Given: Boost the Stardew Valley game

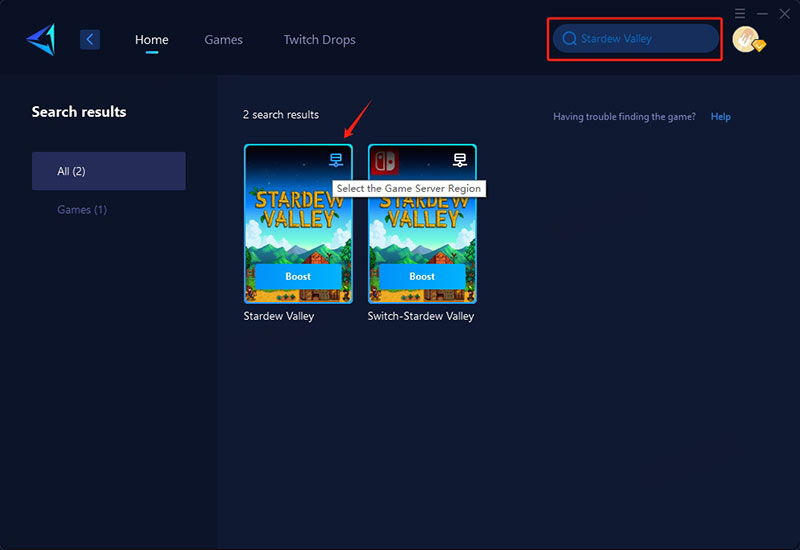Looking at the screenshot, I should click(x=298, y=277).
